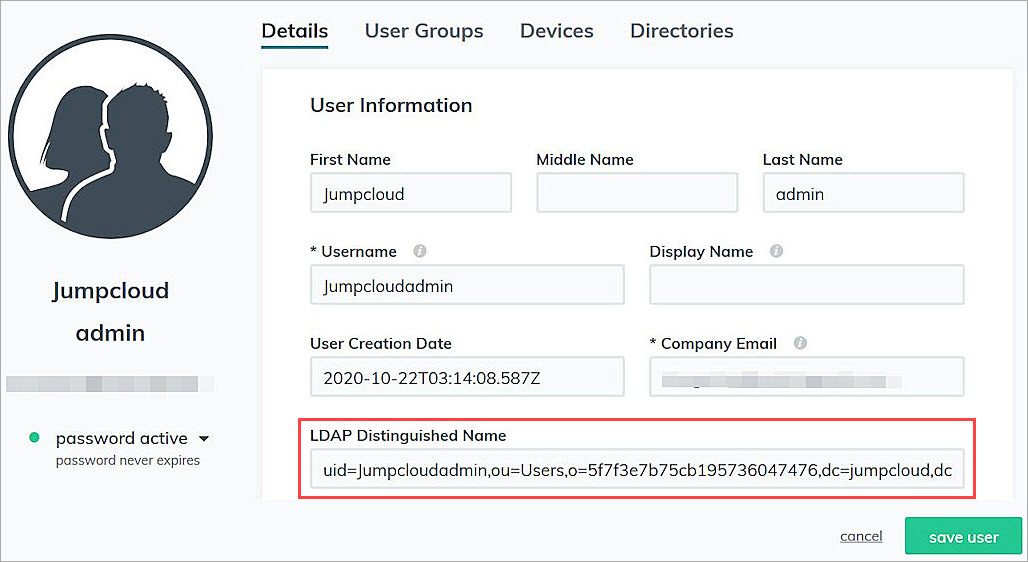Click the 'Jumpcloud' name under avatar
The height and width of the screenshot is (562, 1028).
coord(110,291)
